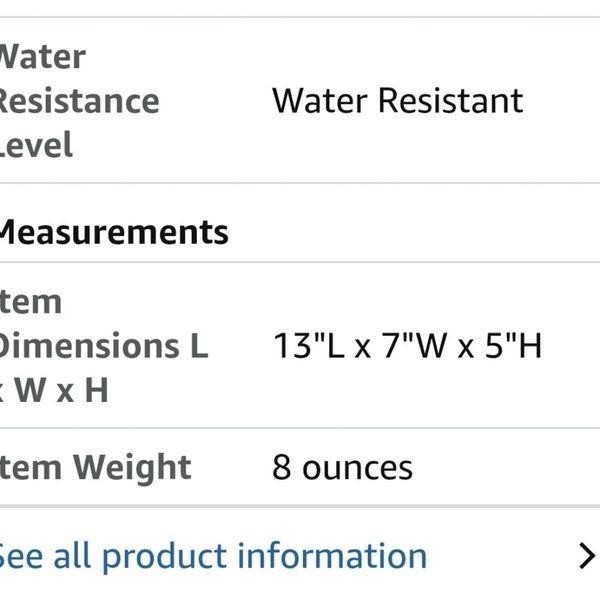Viewport: 600px width, 600px height.
Task: Click the 13"L x 7"W x 5"H value
Action: pos(408,346)
